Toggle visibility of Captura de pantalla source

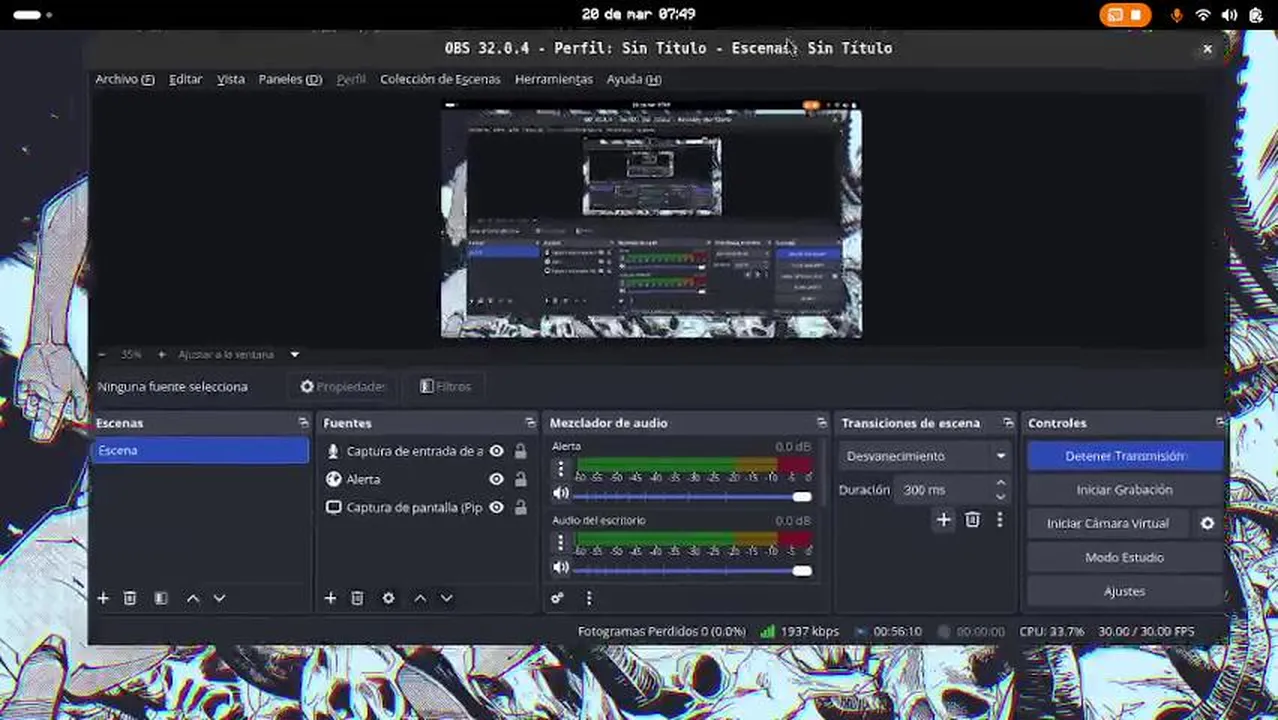(496, 507)
